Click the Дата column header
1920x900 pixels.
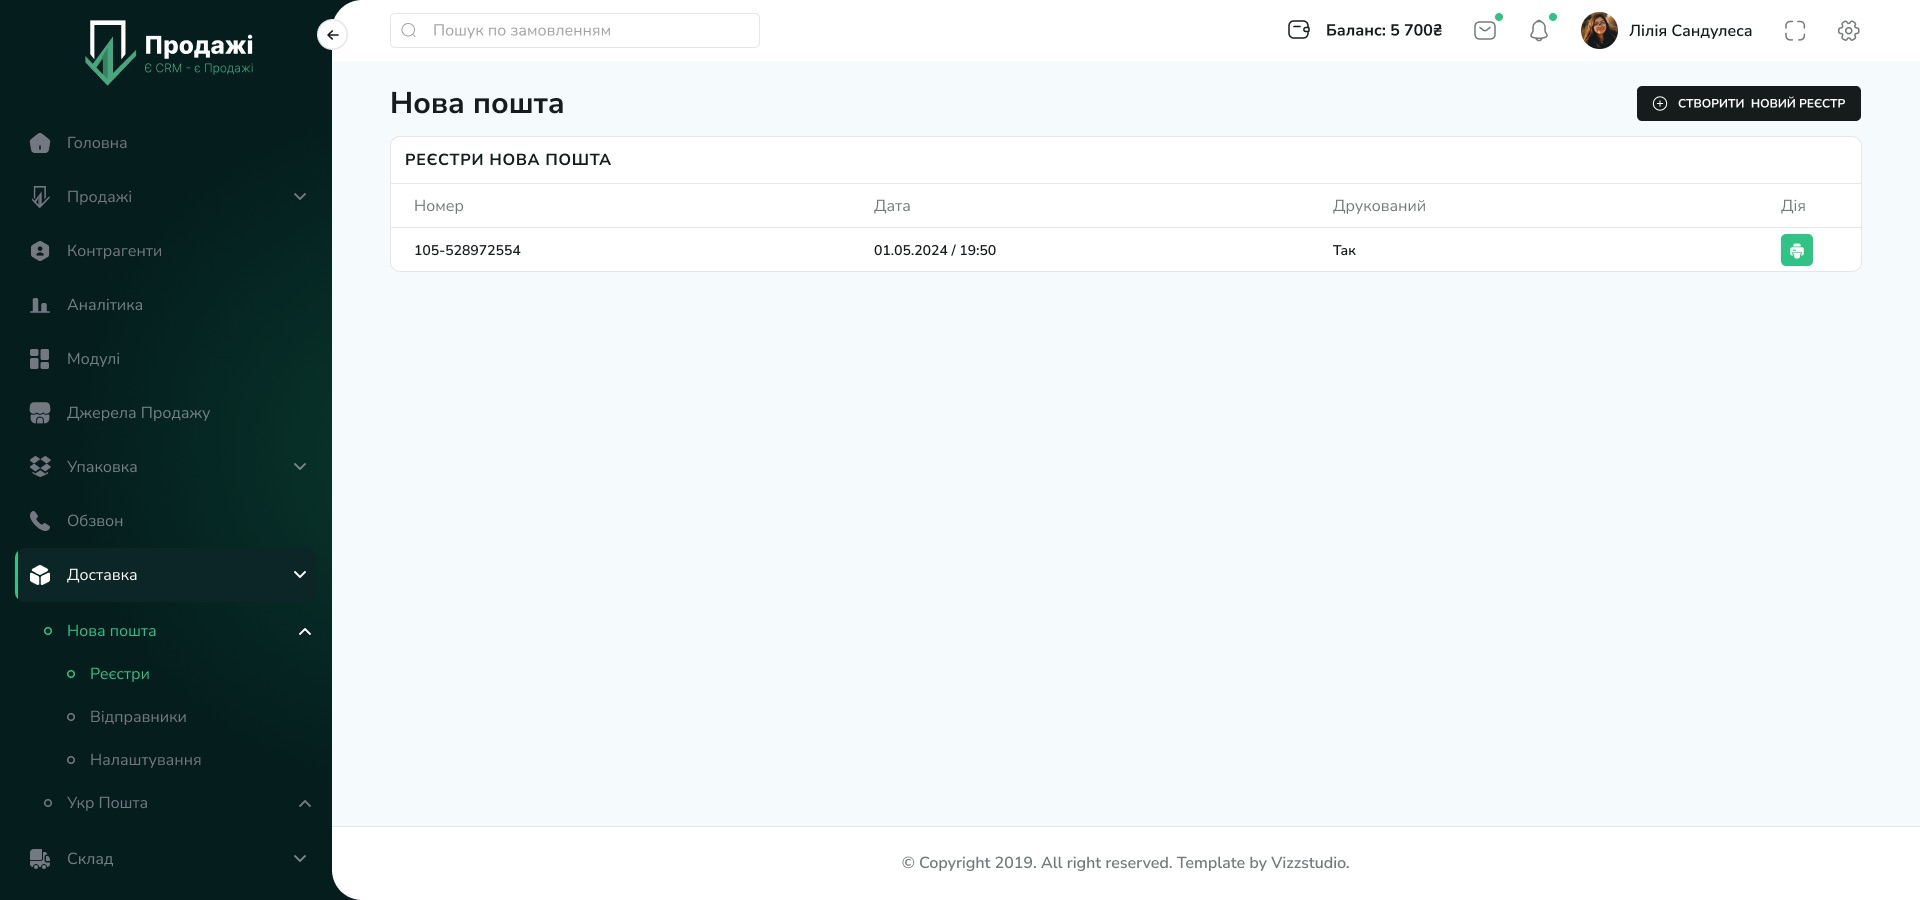click(892, 206)
